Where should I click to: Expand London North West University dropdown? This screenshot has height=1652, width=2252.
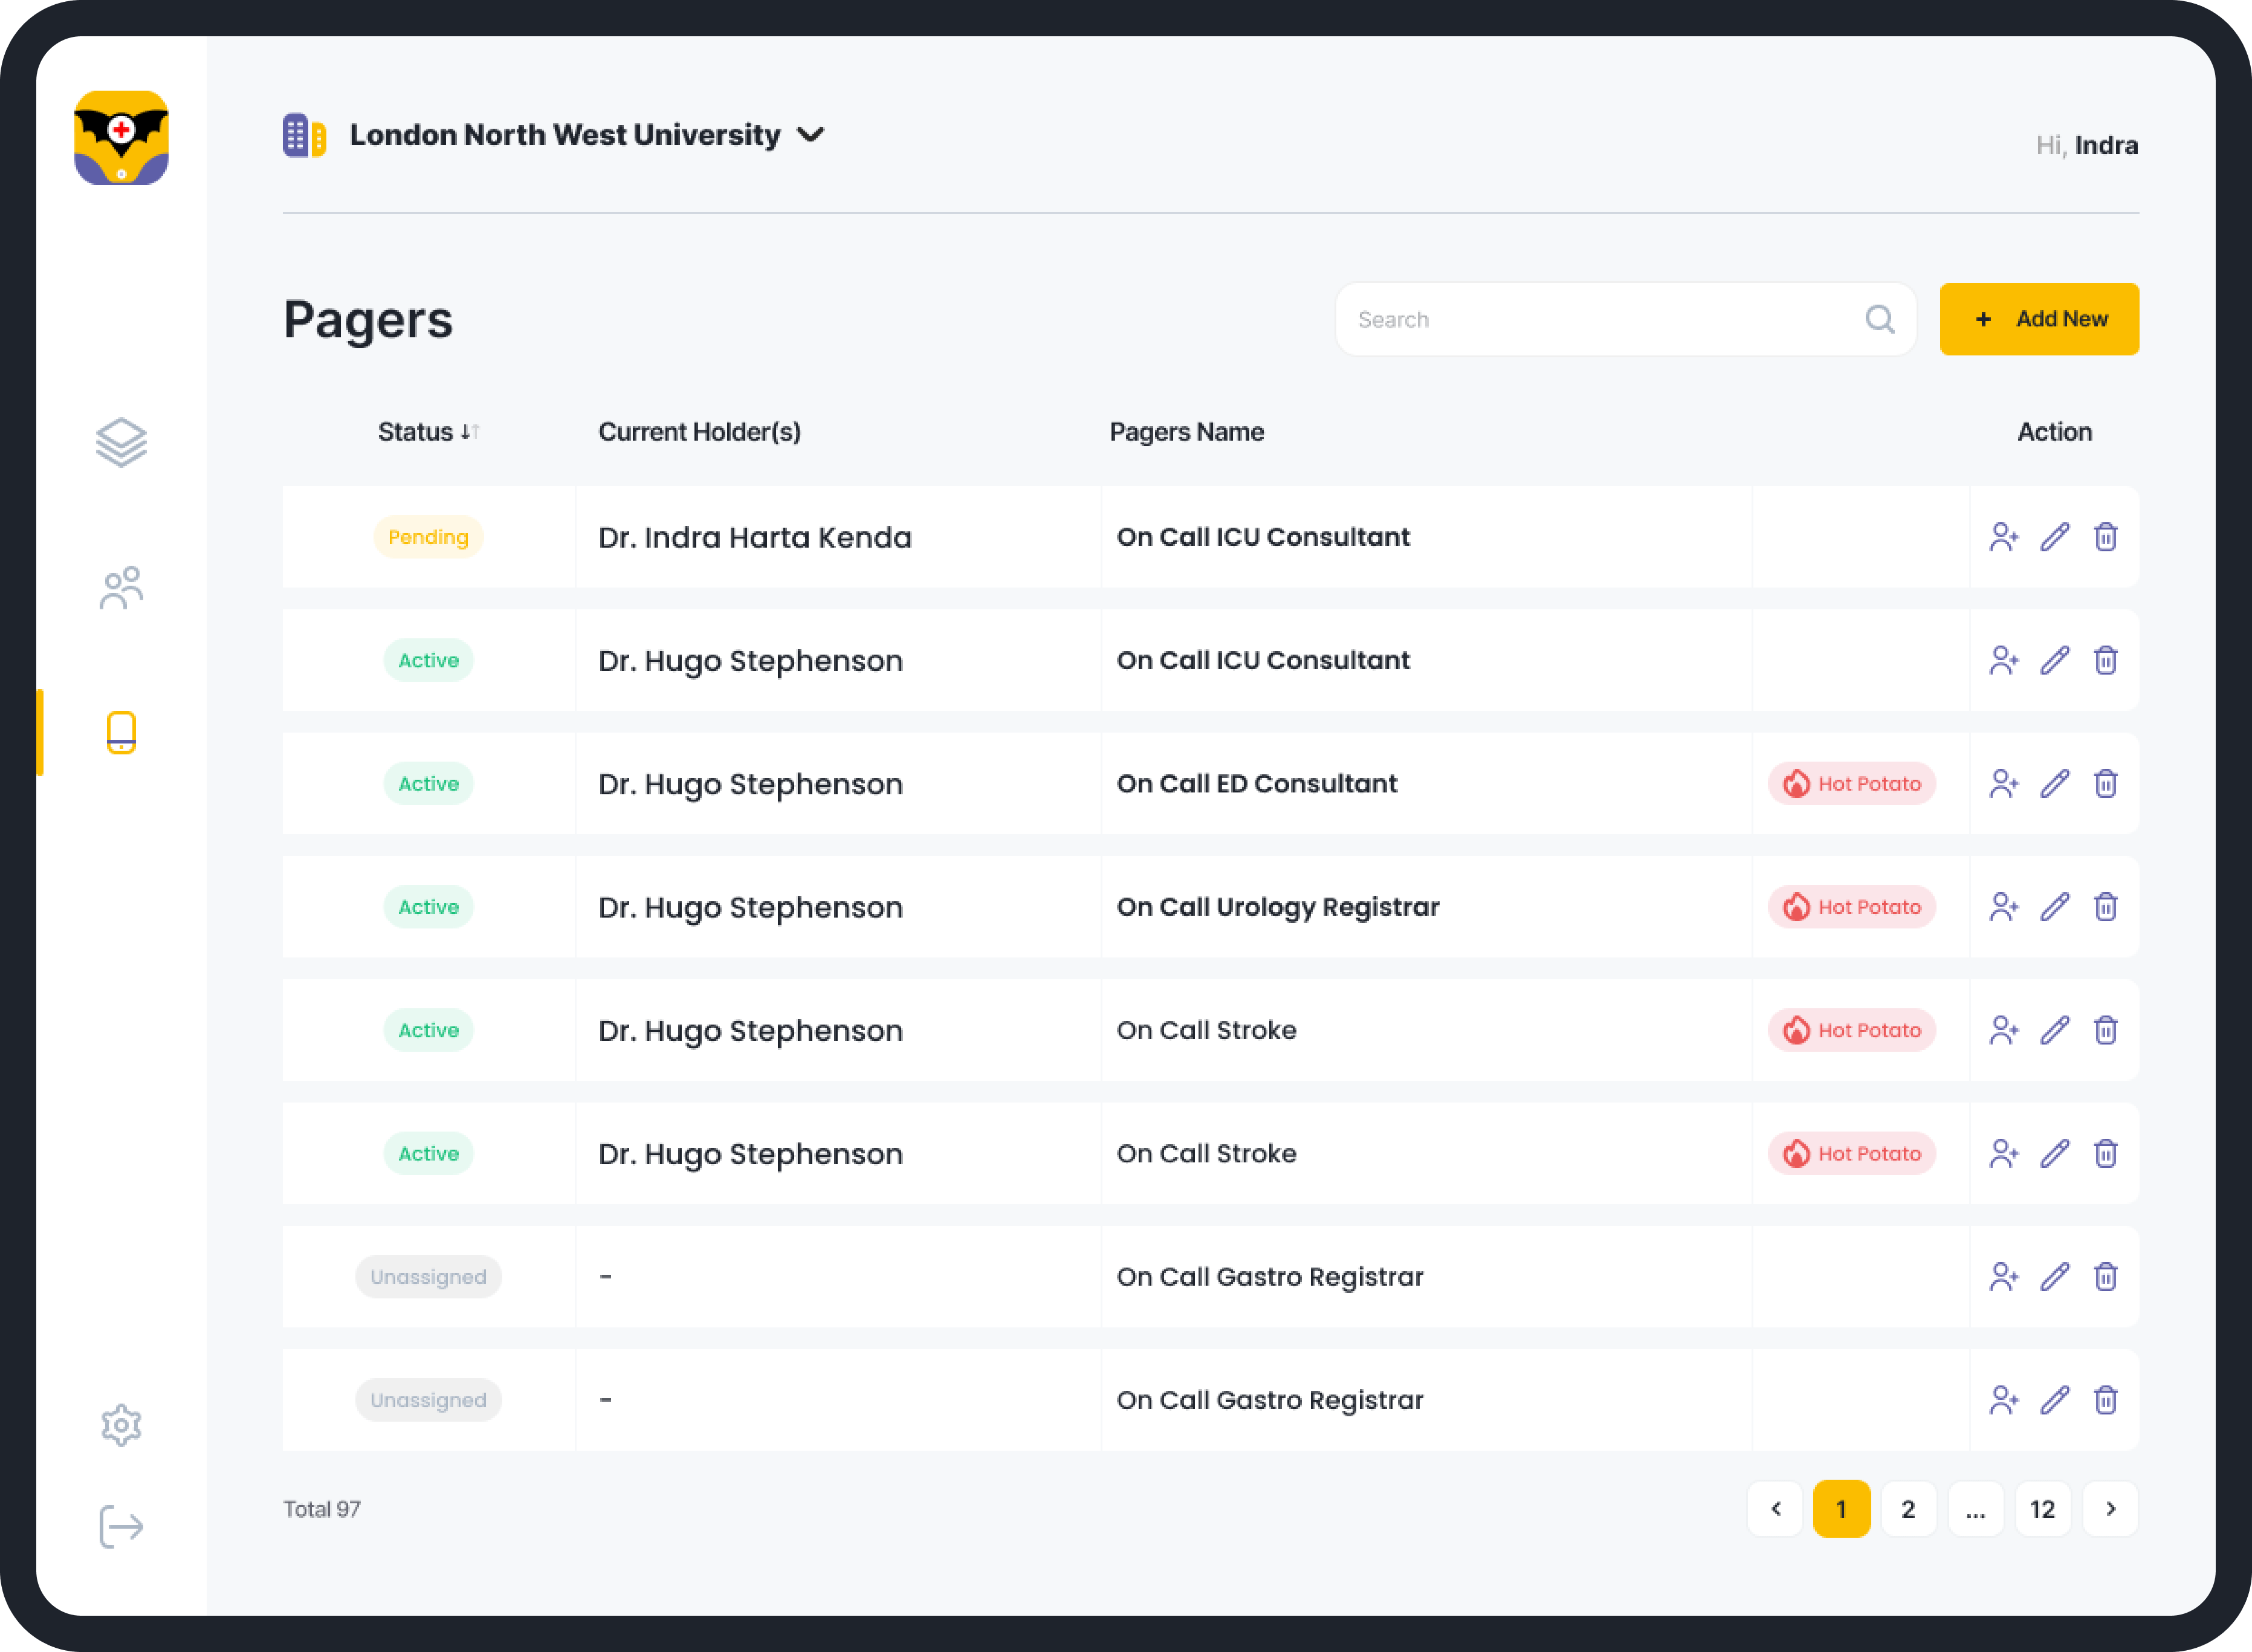(x=811, y=135)
